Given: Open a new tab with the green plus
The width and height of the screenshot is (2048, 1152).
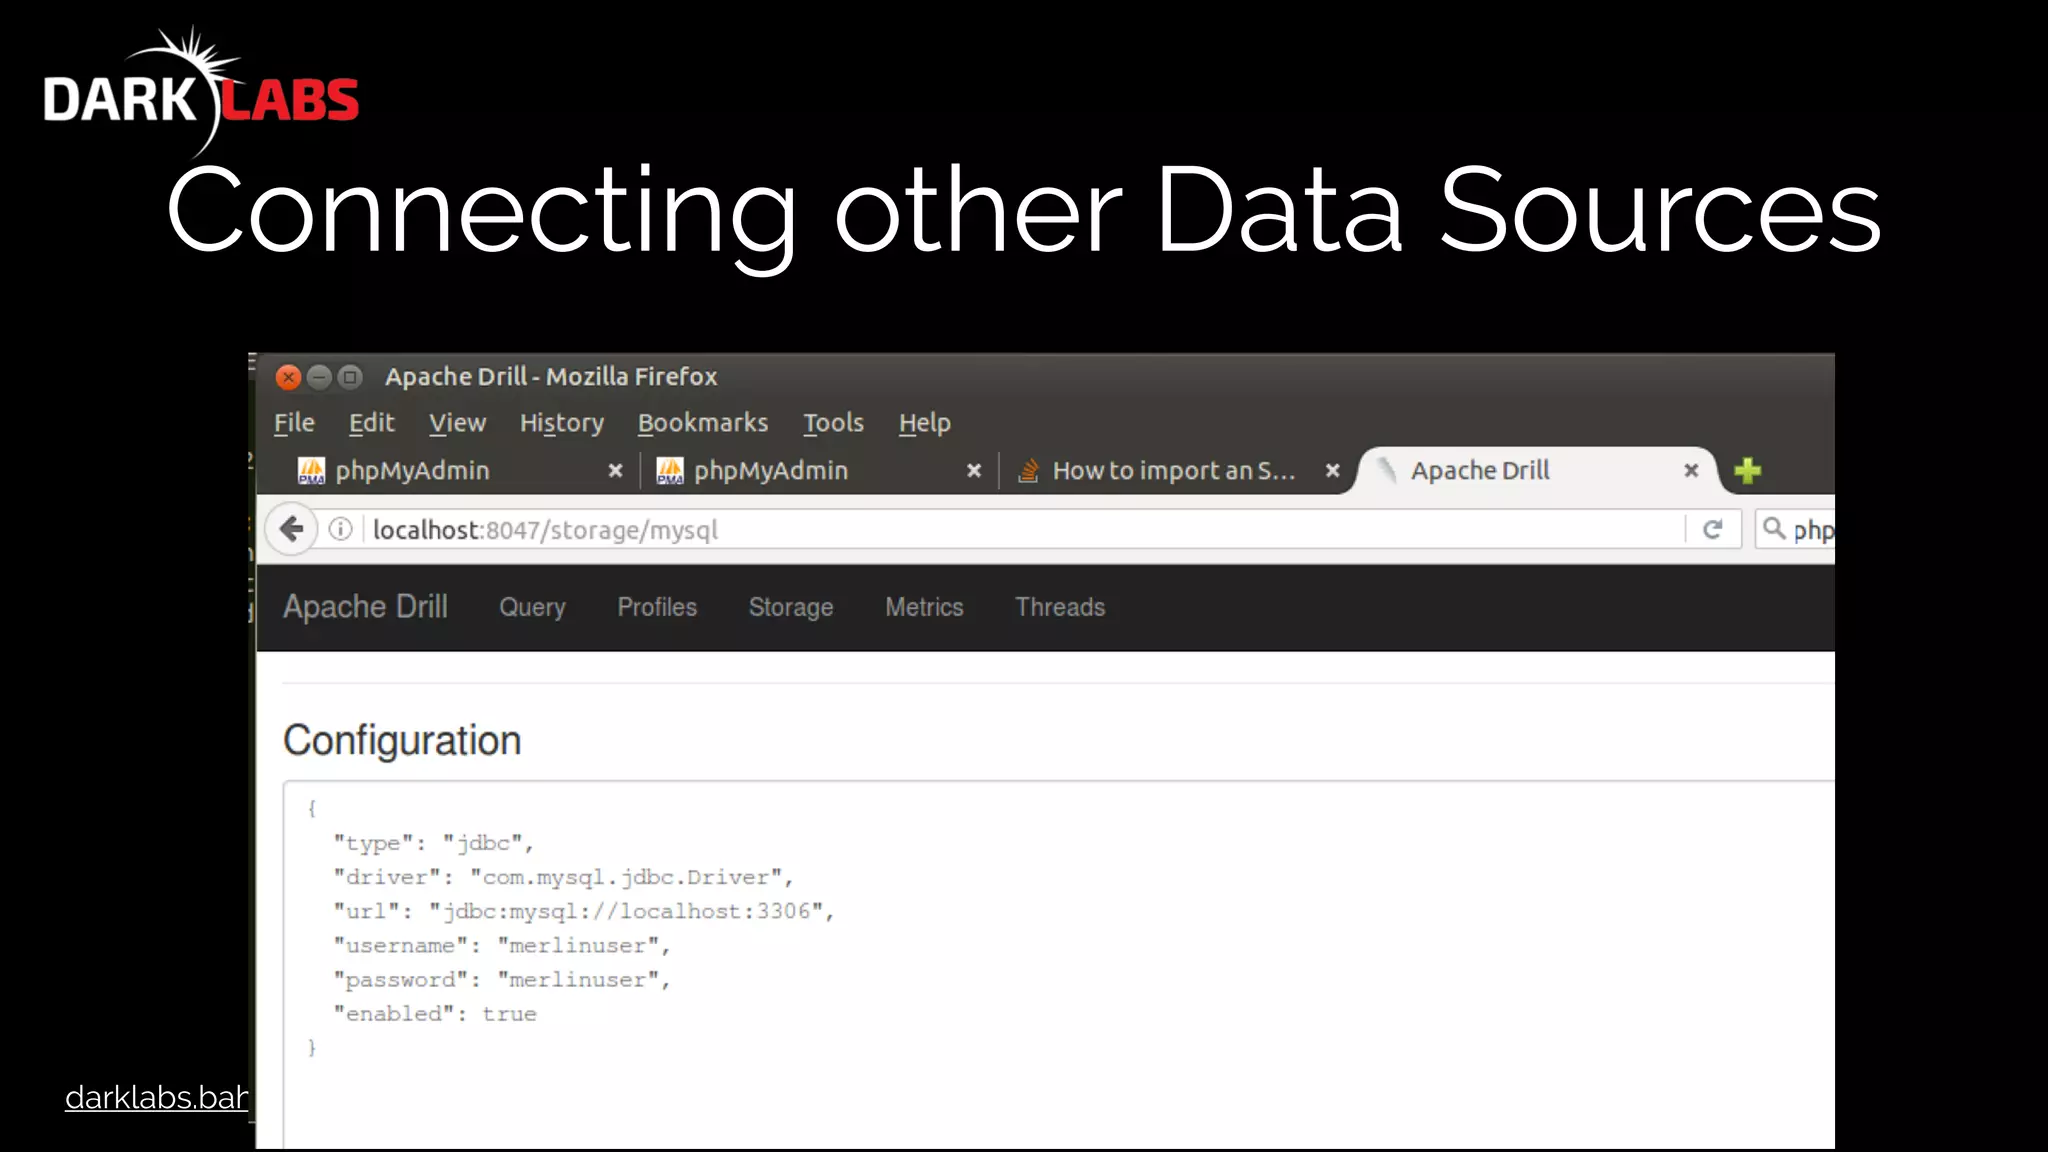Looking at the screenshot, I should (x=1747, y=470).
